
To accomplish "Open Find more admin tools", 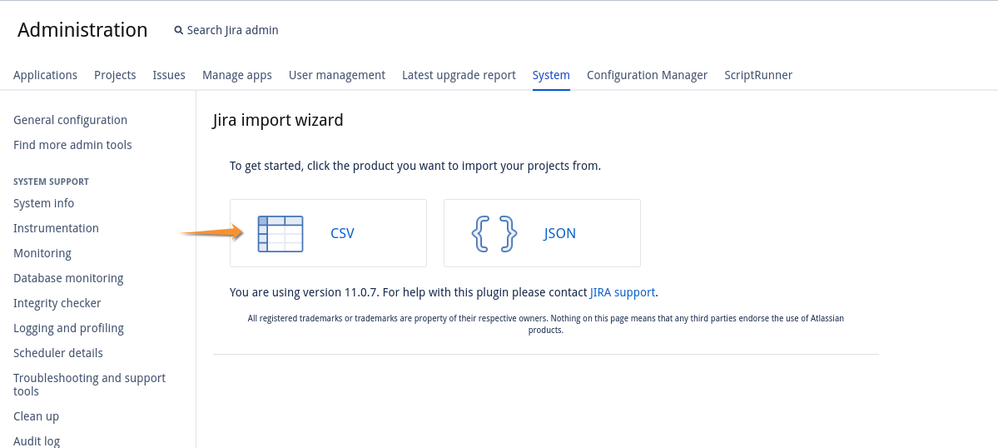I will pos(73,145).
